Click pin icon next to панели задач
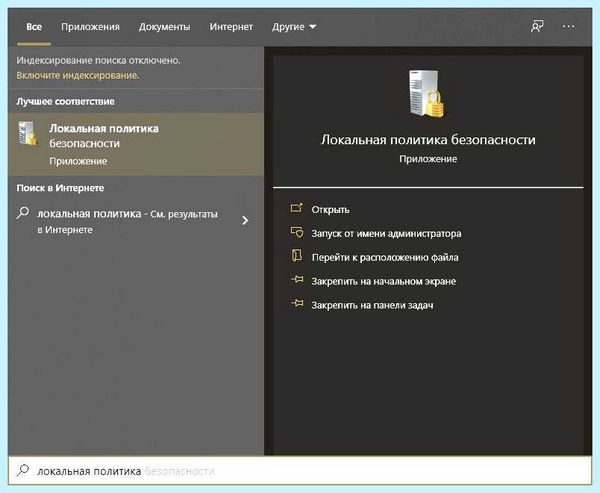The image size is (600, 493). point(297,304)
